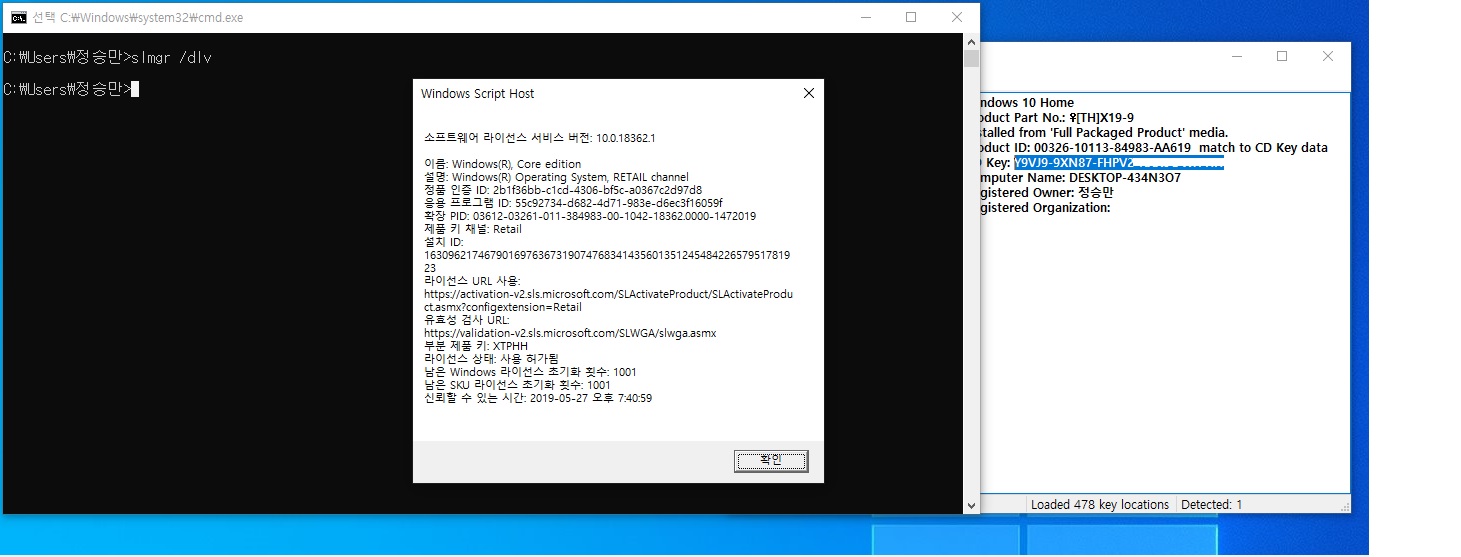Viewport: 1461px width, 557px height.
Task: Minimize the key finder window
Action: [1236, 57]
